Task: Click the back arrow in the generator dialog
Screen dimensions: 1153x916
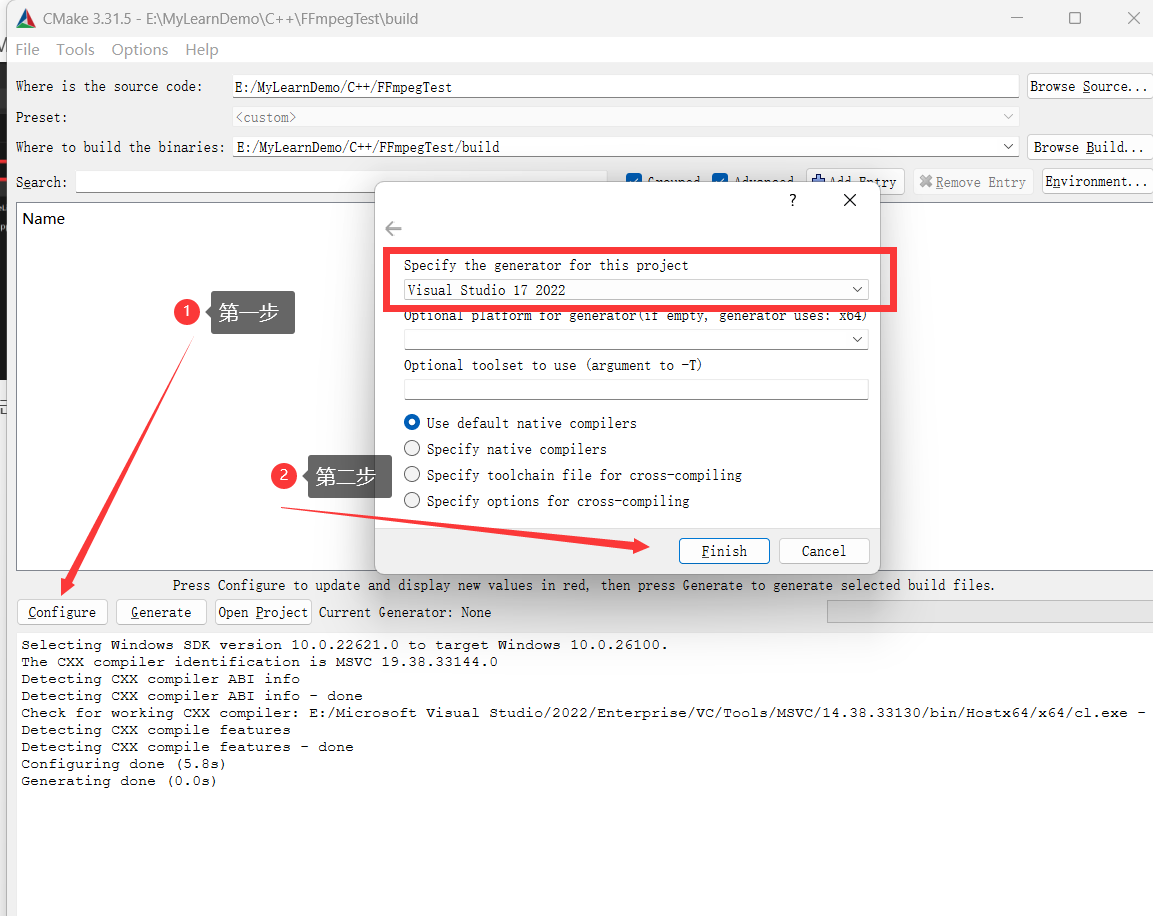Action: click(393, 228)
